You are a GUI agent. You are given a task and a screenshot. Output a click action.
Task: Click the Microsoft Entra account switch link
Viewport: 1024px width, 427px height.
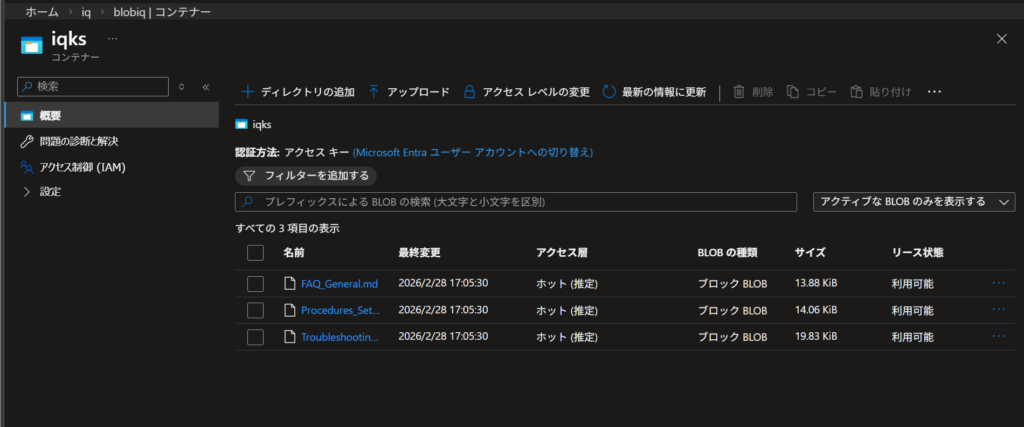[x=472, y=153]
